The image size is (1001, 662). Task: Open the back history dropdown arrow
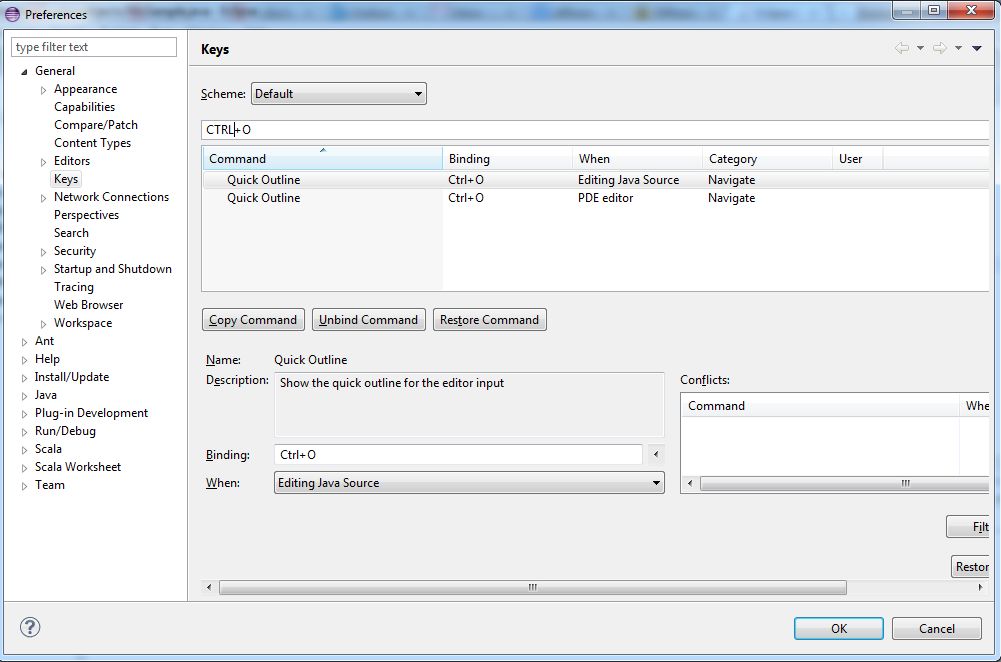pyautogui.click(x=920, y=48)
